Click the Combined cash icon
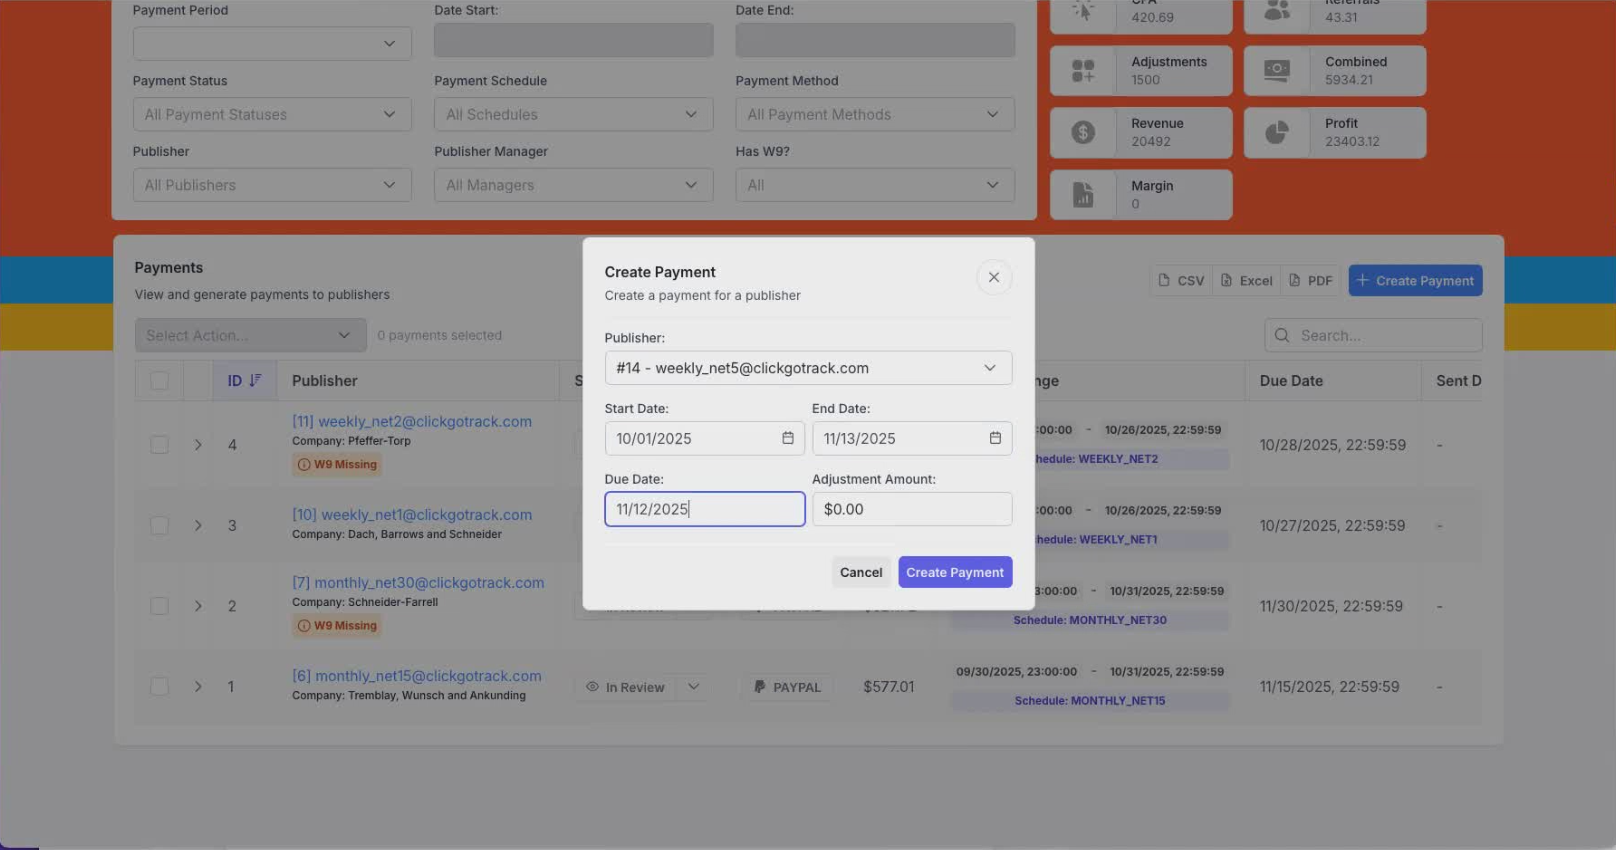This screenshot has width=1616, height=850. 1277,70
